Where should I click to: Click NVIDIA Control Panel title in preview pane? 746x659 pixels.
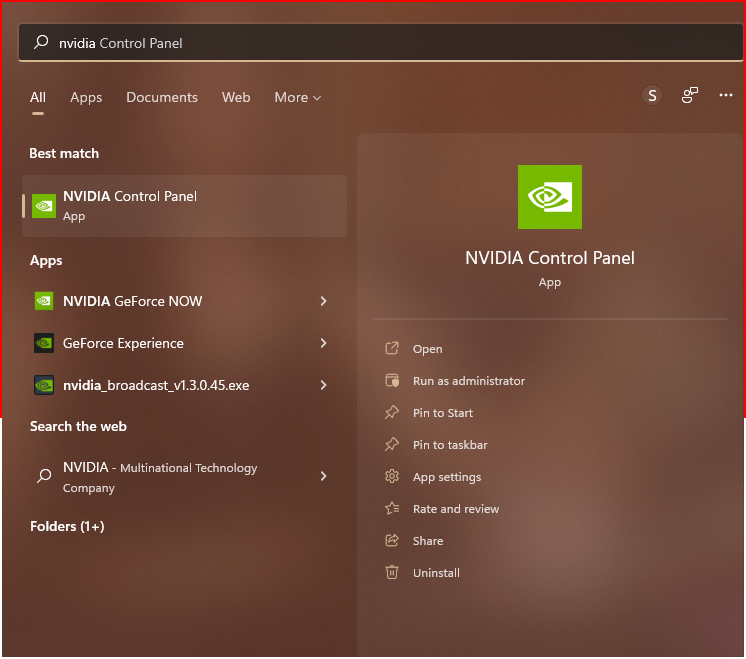click(550, 258)
